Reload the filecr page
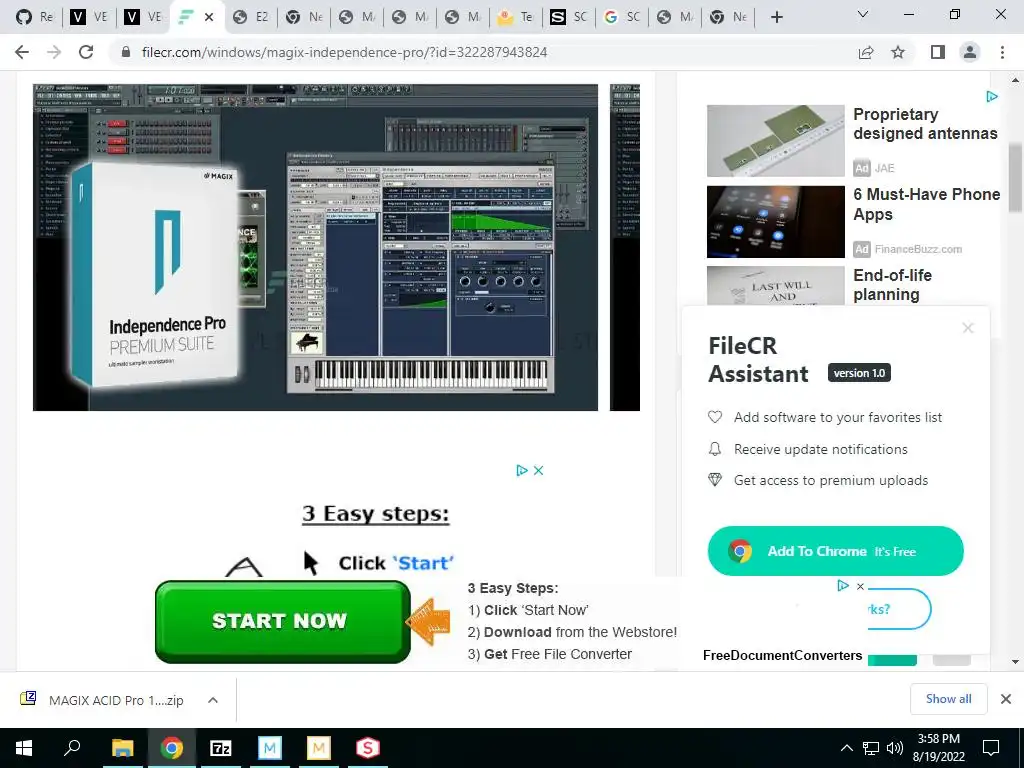 86,52
